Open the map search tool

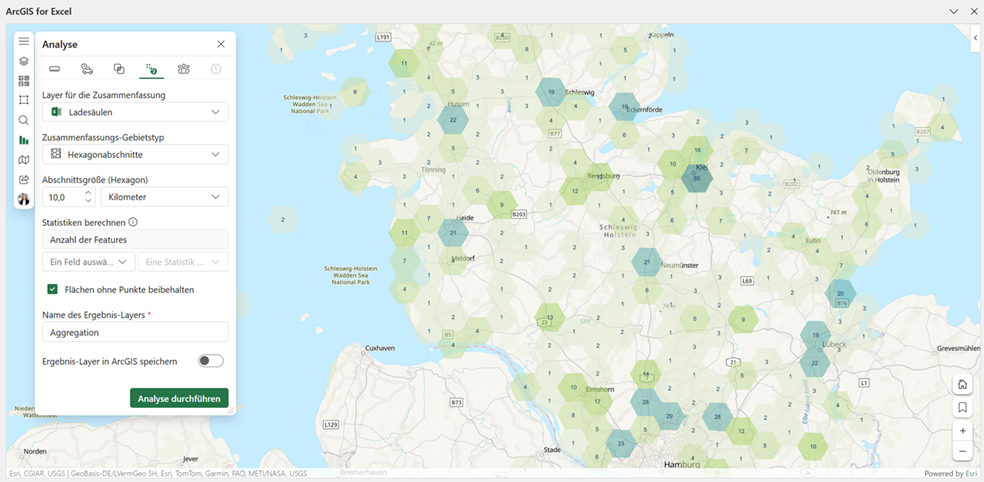point(24,120)
